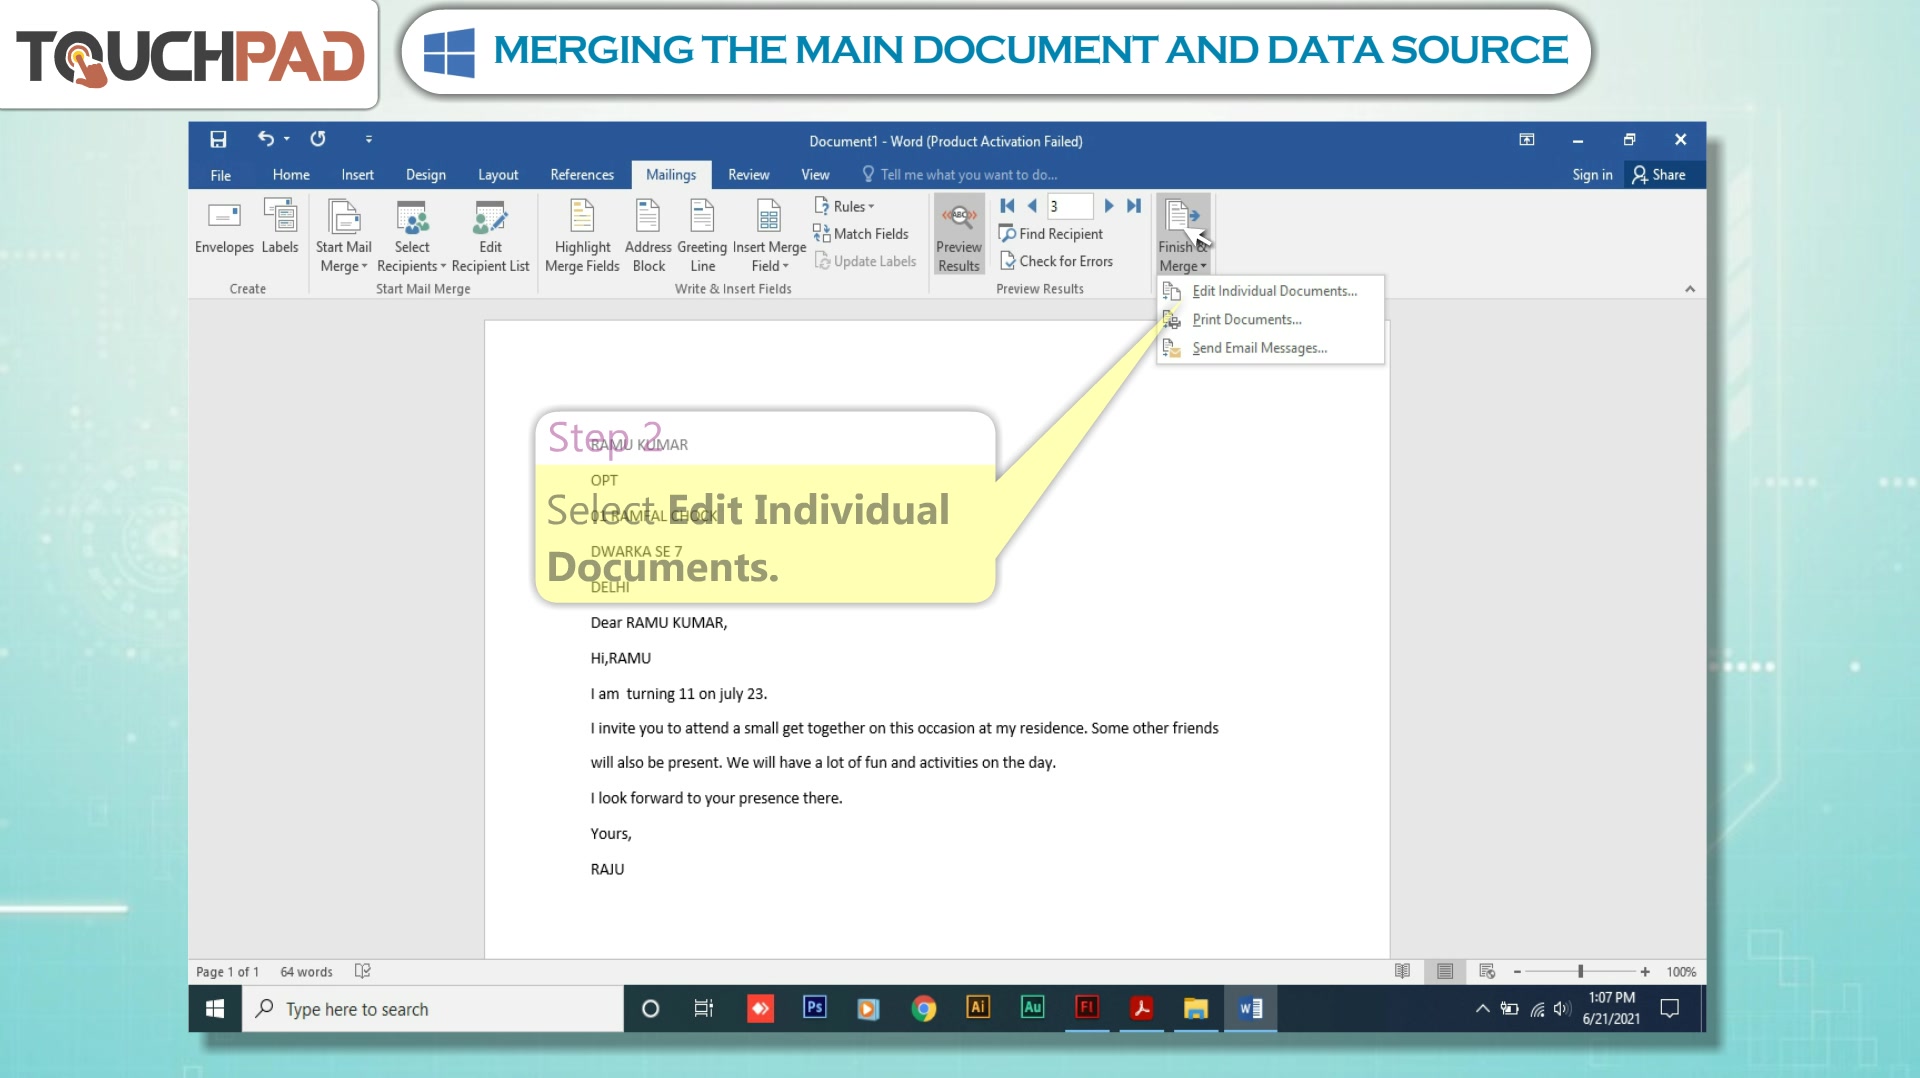Open the Rules dropdown
The height and width of the screenshot is (1078, 1920).
point(845,206)
